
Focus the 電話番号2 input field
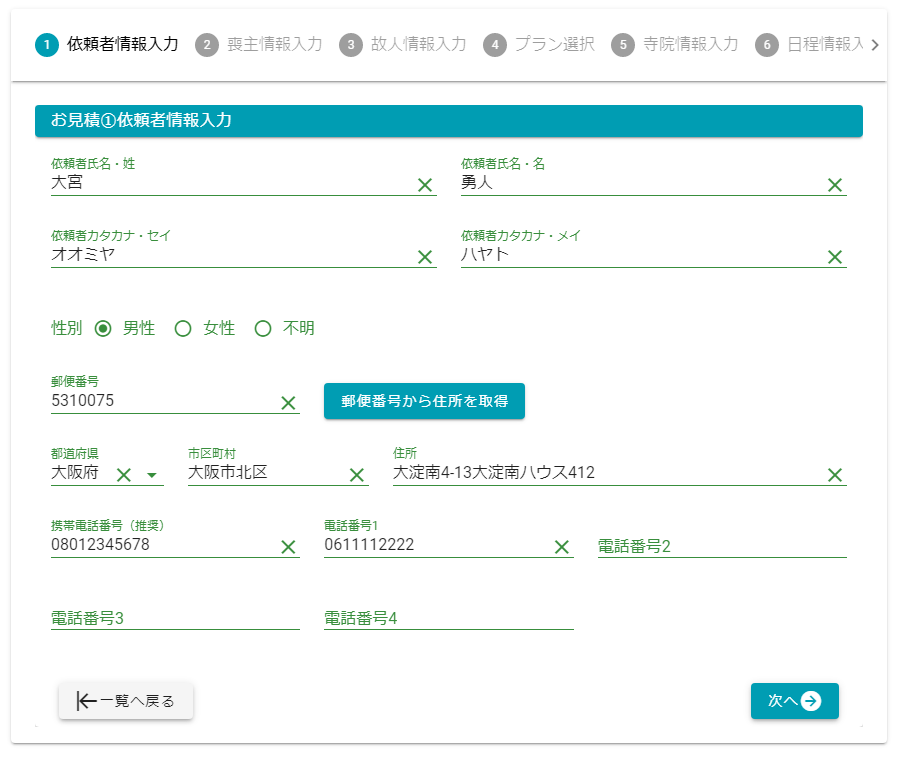[721, 546]
